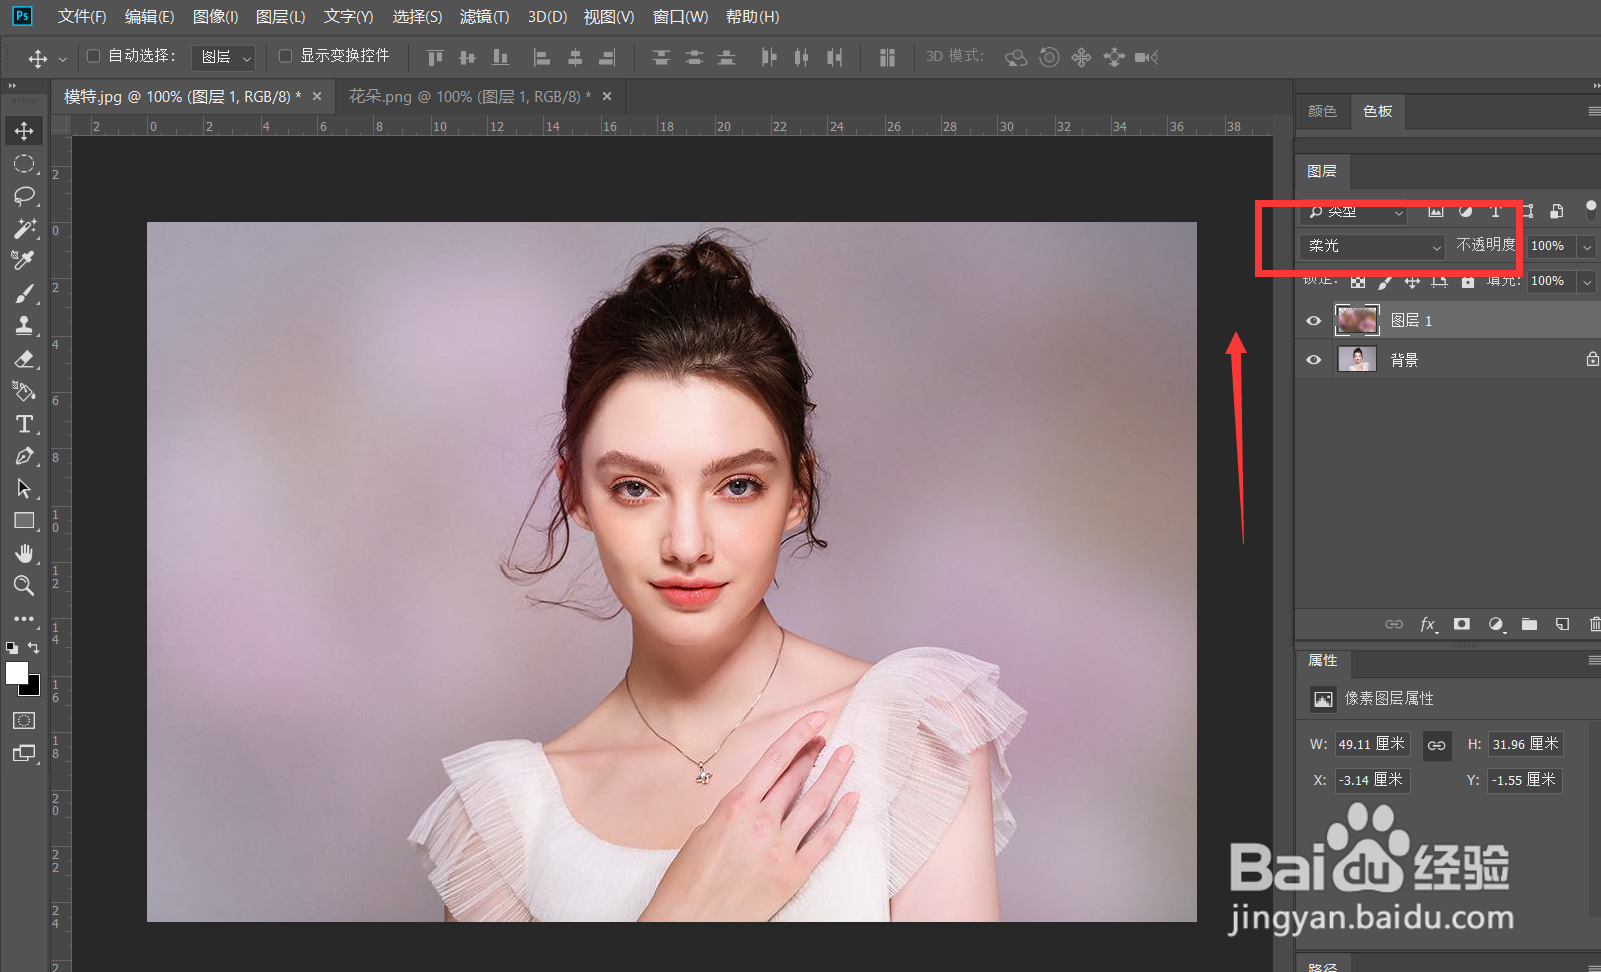Image resolution: width=1601 pixels, height=972 pixels.
Task: Select the Brush tool
Action: [x=24, y=293]
